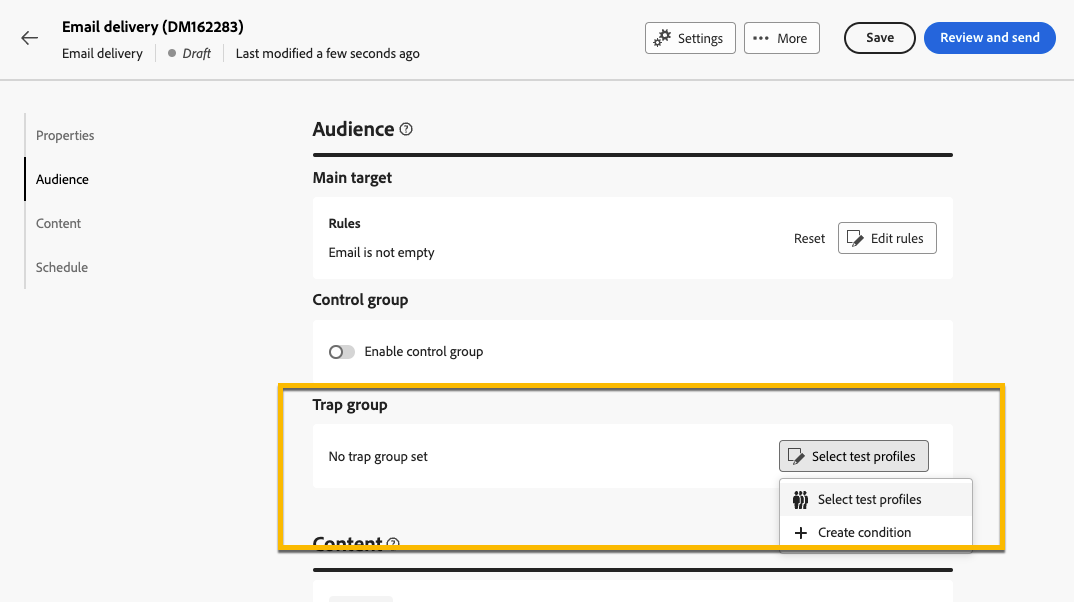Click the Settings gear icon
This screenshot has width=1074, height=602.
[x=662, y=38]
